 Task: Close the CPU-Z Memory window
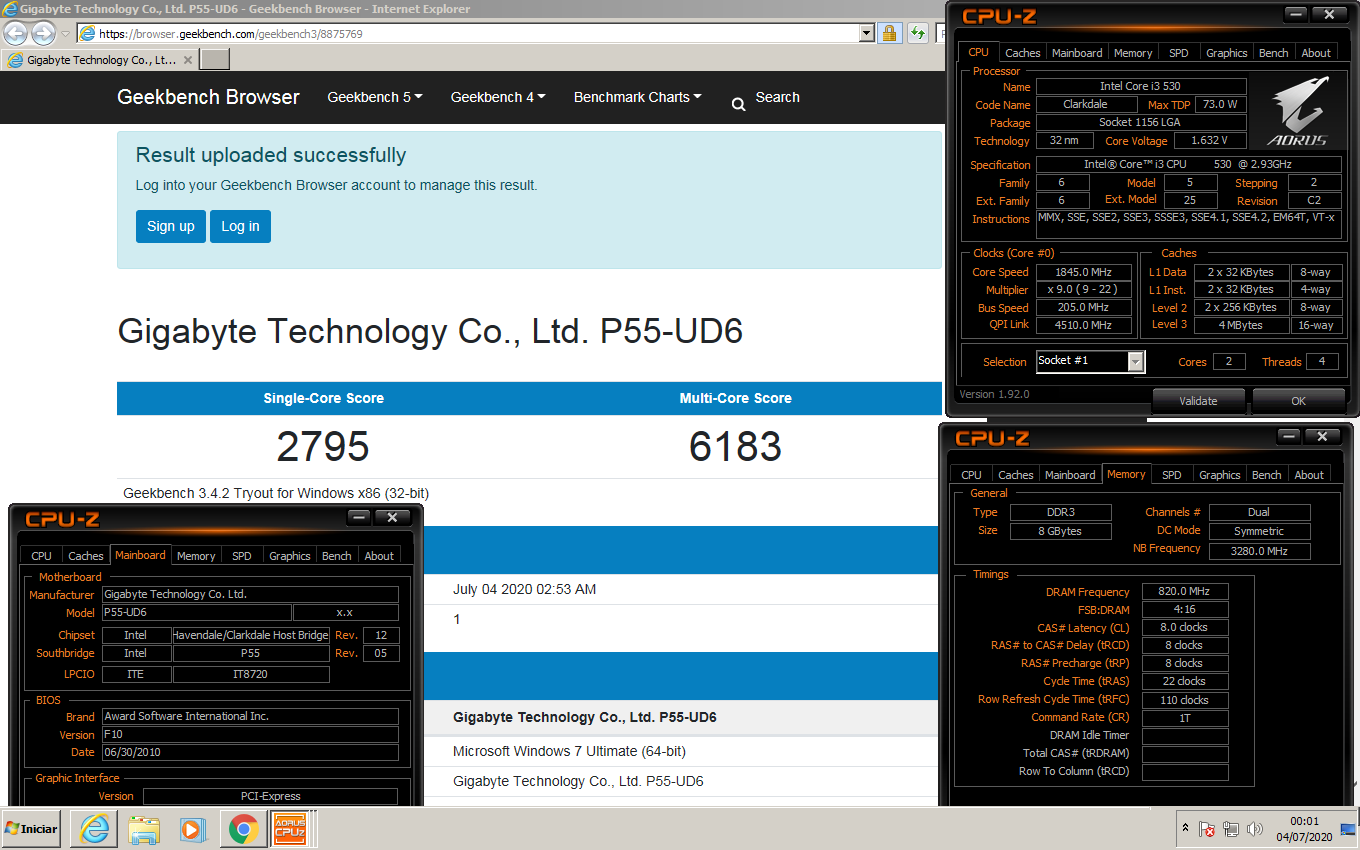coord(1323,437)
